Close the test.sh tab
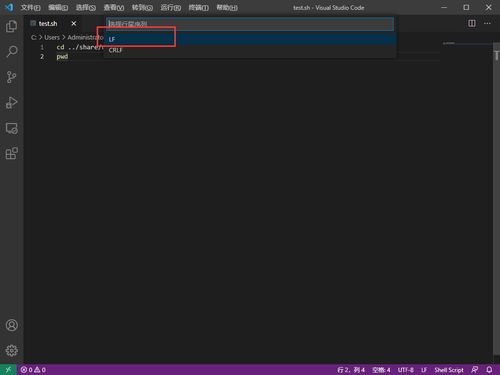Screen dimensions: 500x375 tap(74, 23)
